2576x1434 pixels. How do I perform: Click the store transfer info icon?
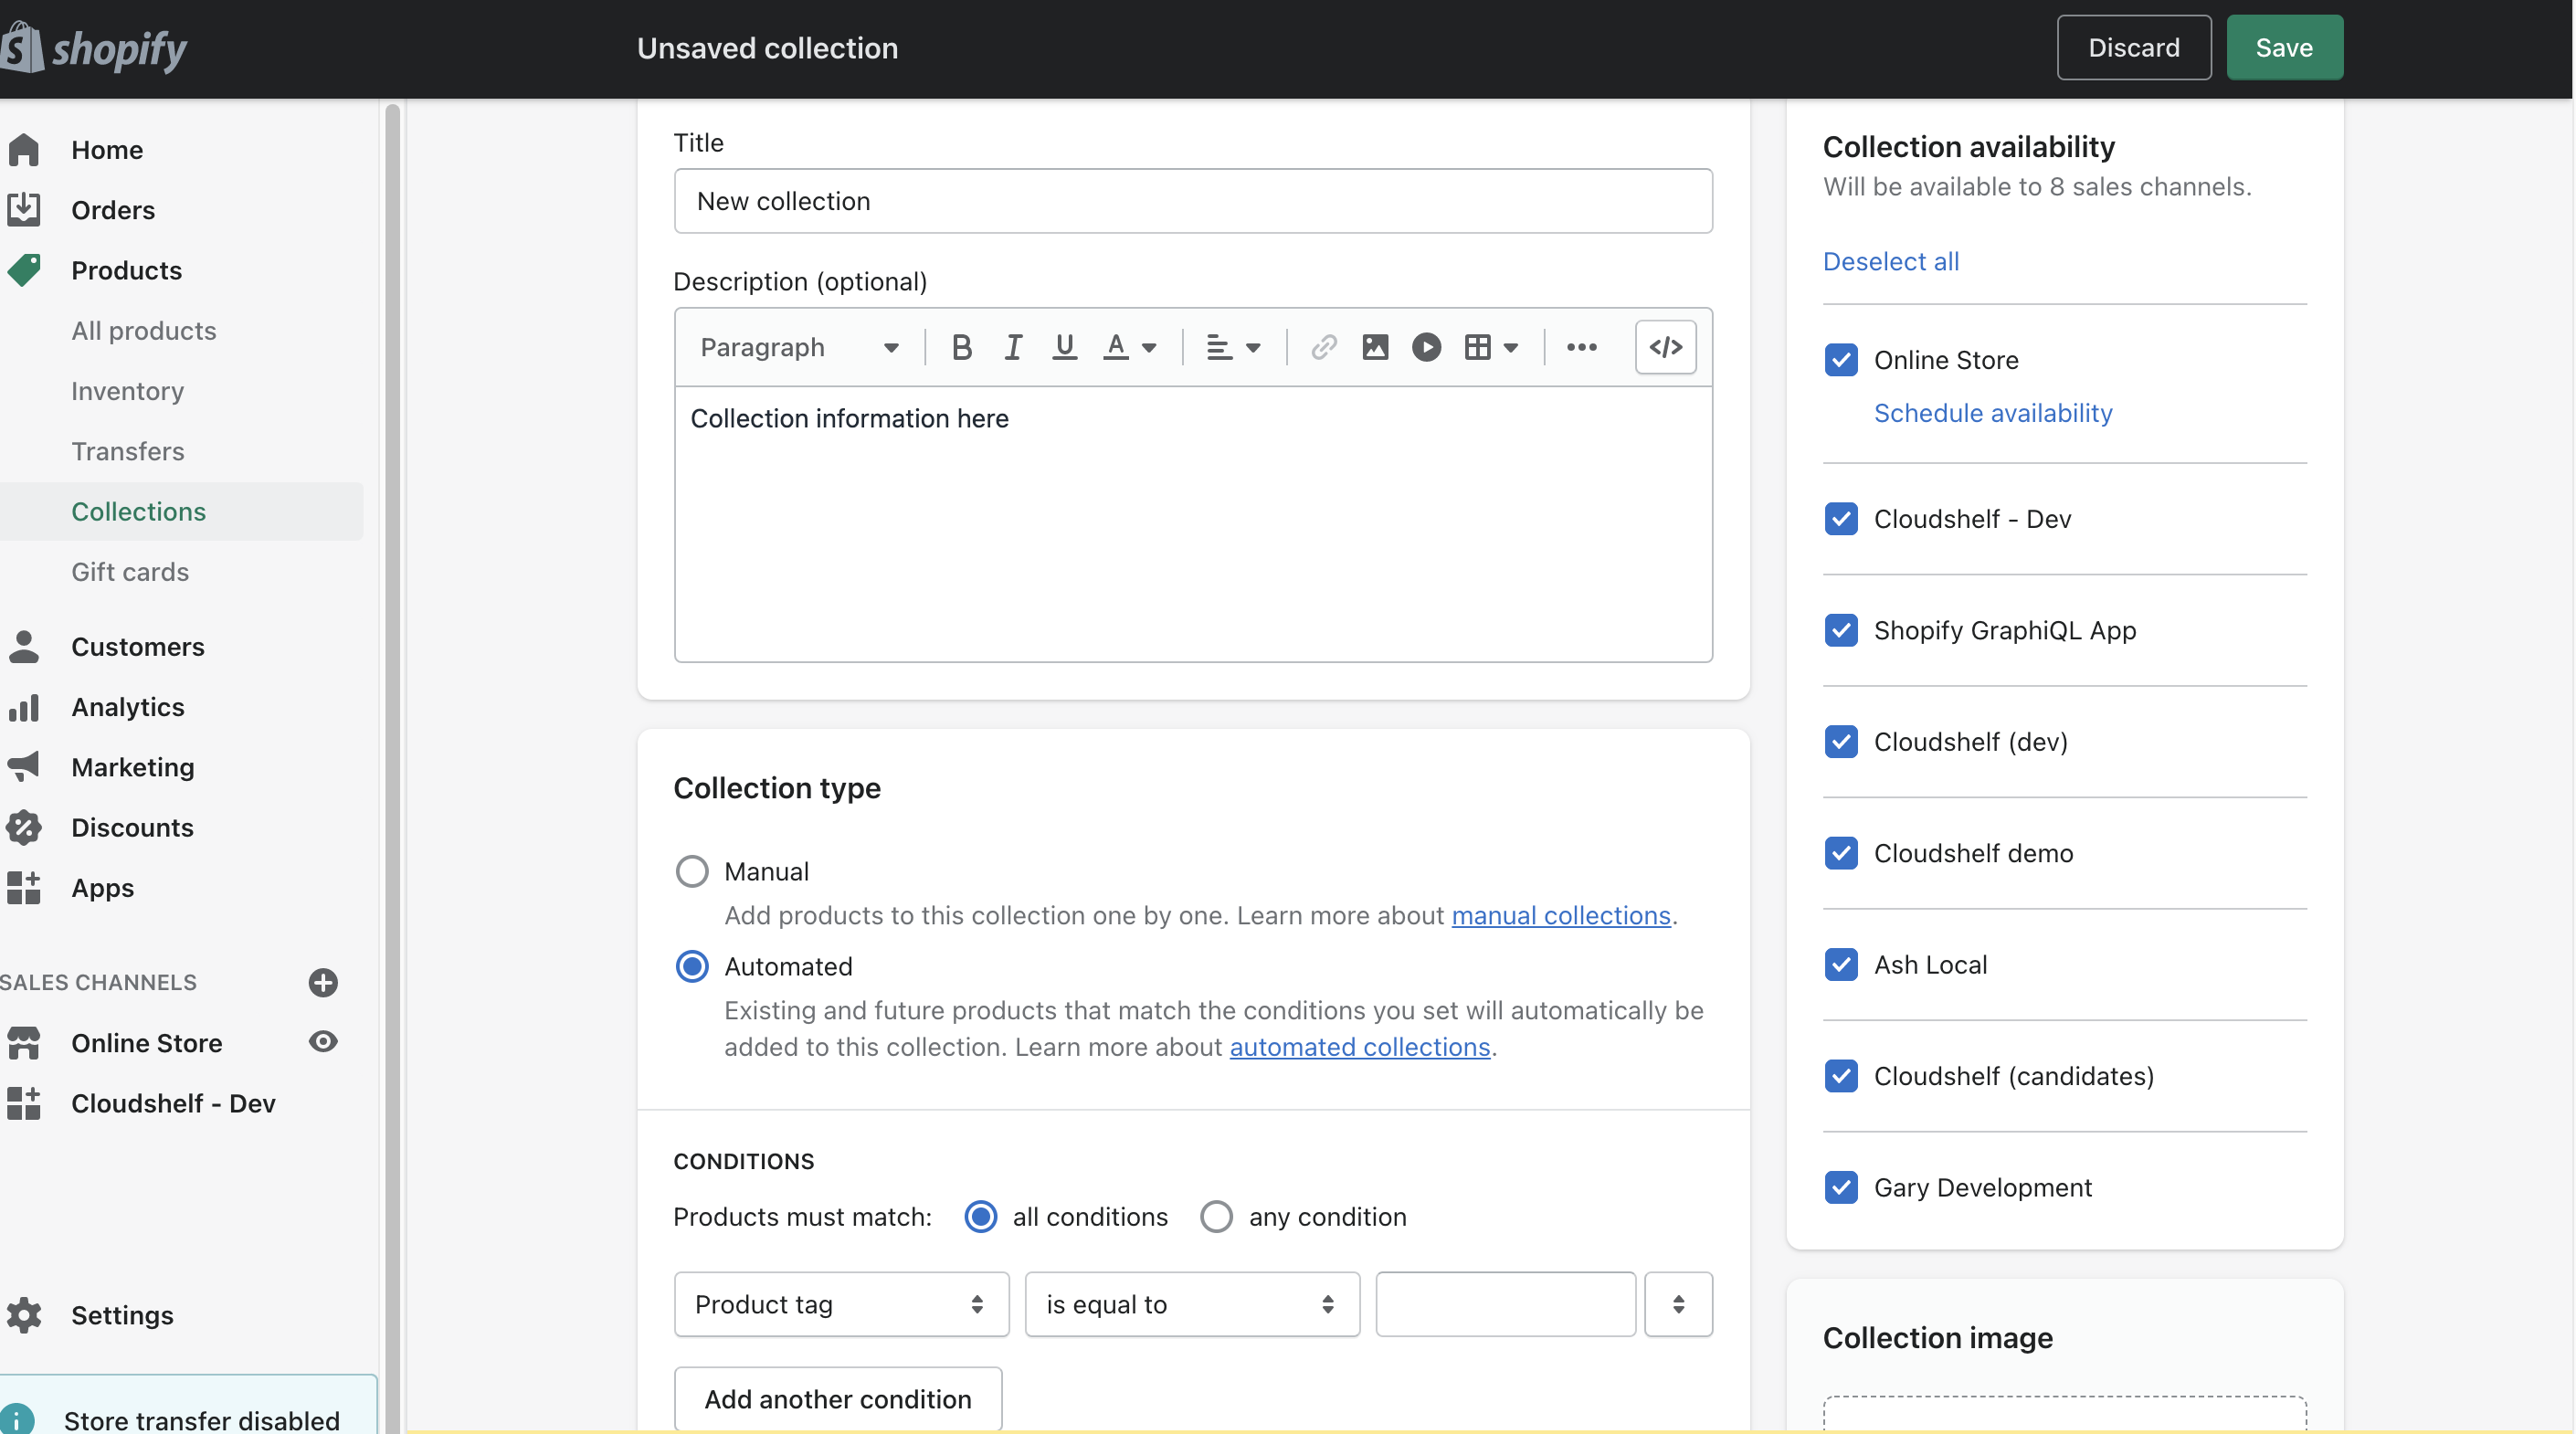(17, 1420)
